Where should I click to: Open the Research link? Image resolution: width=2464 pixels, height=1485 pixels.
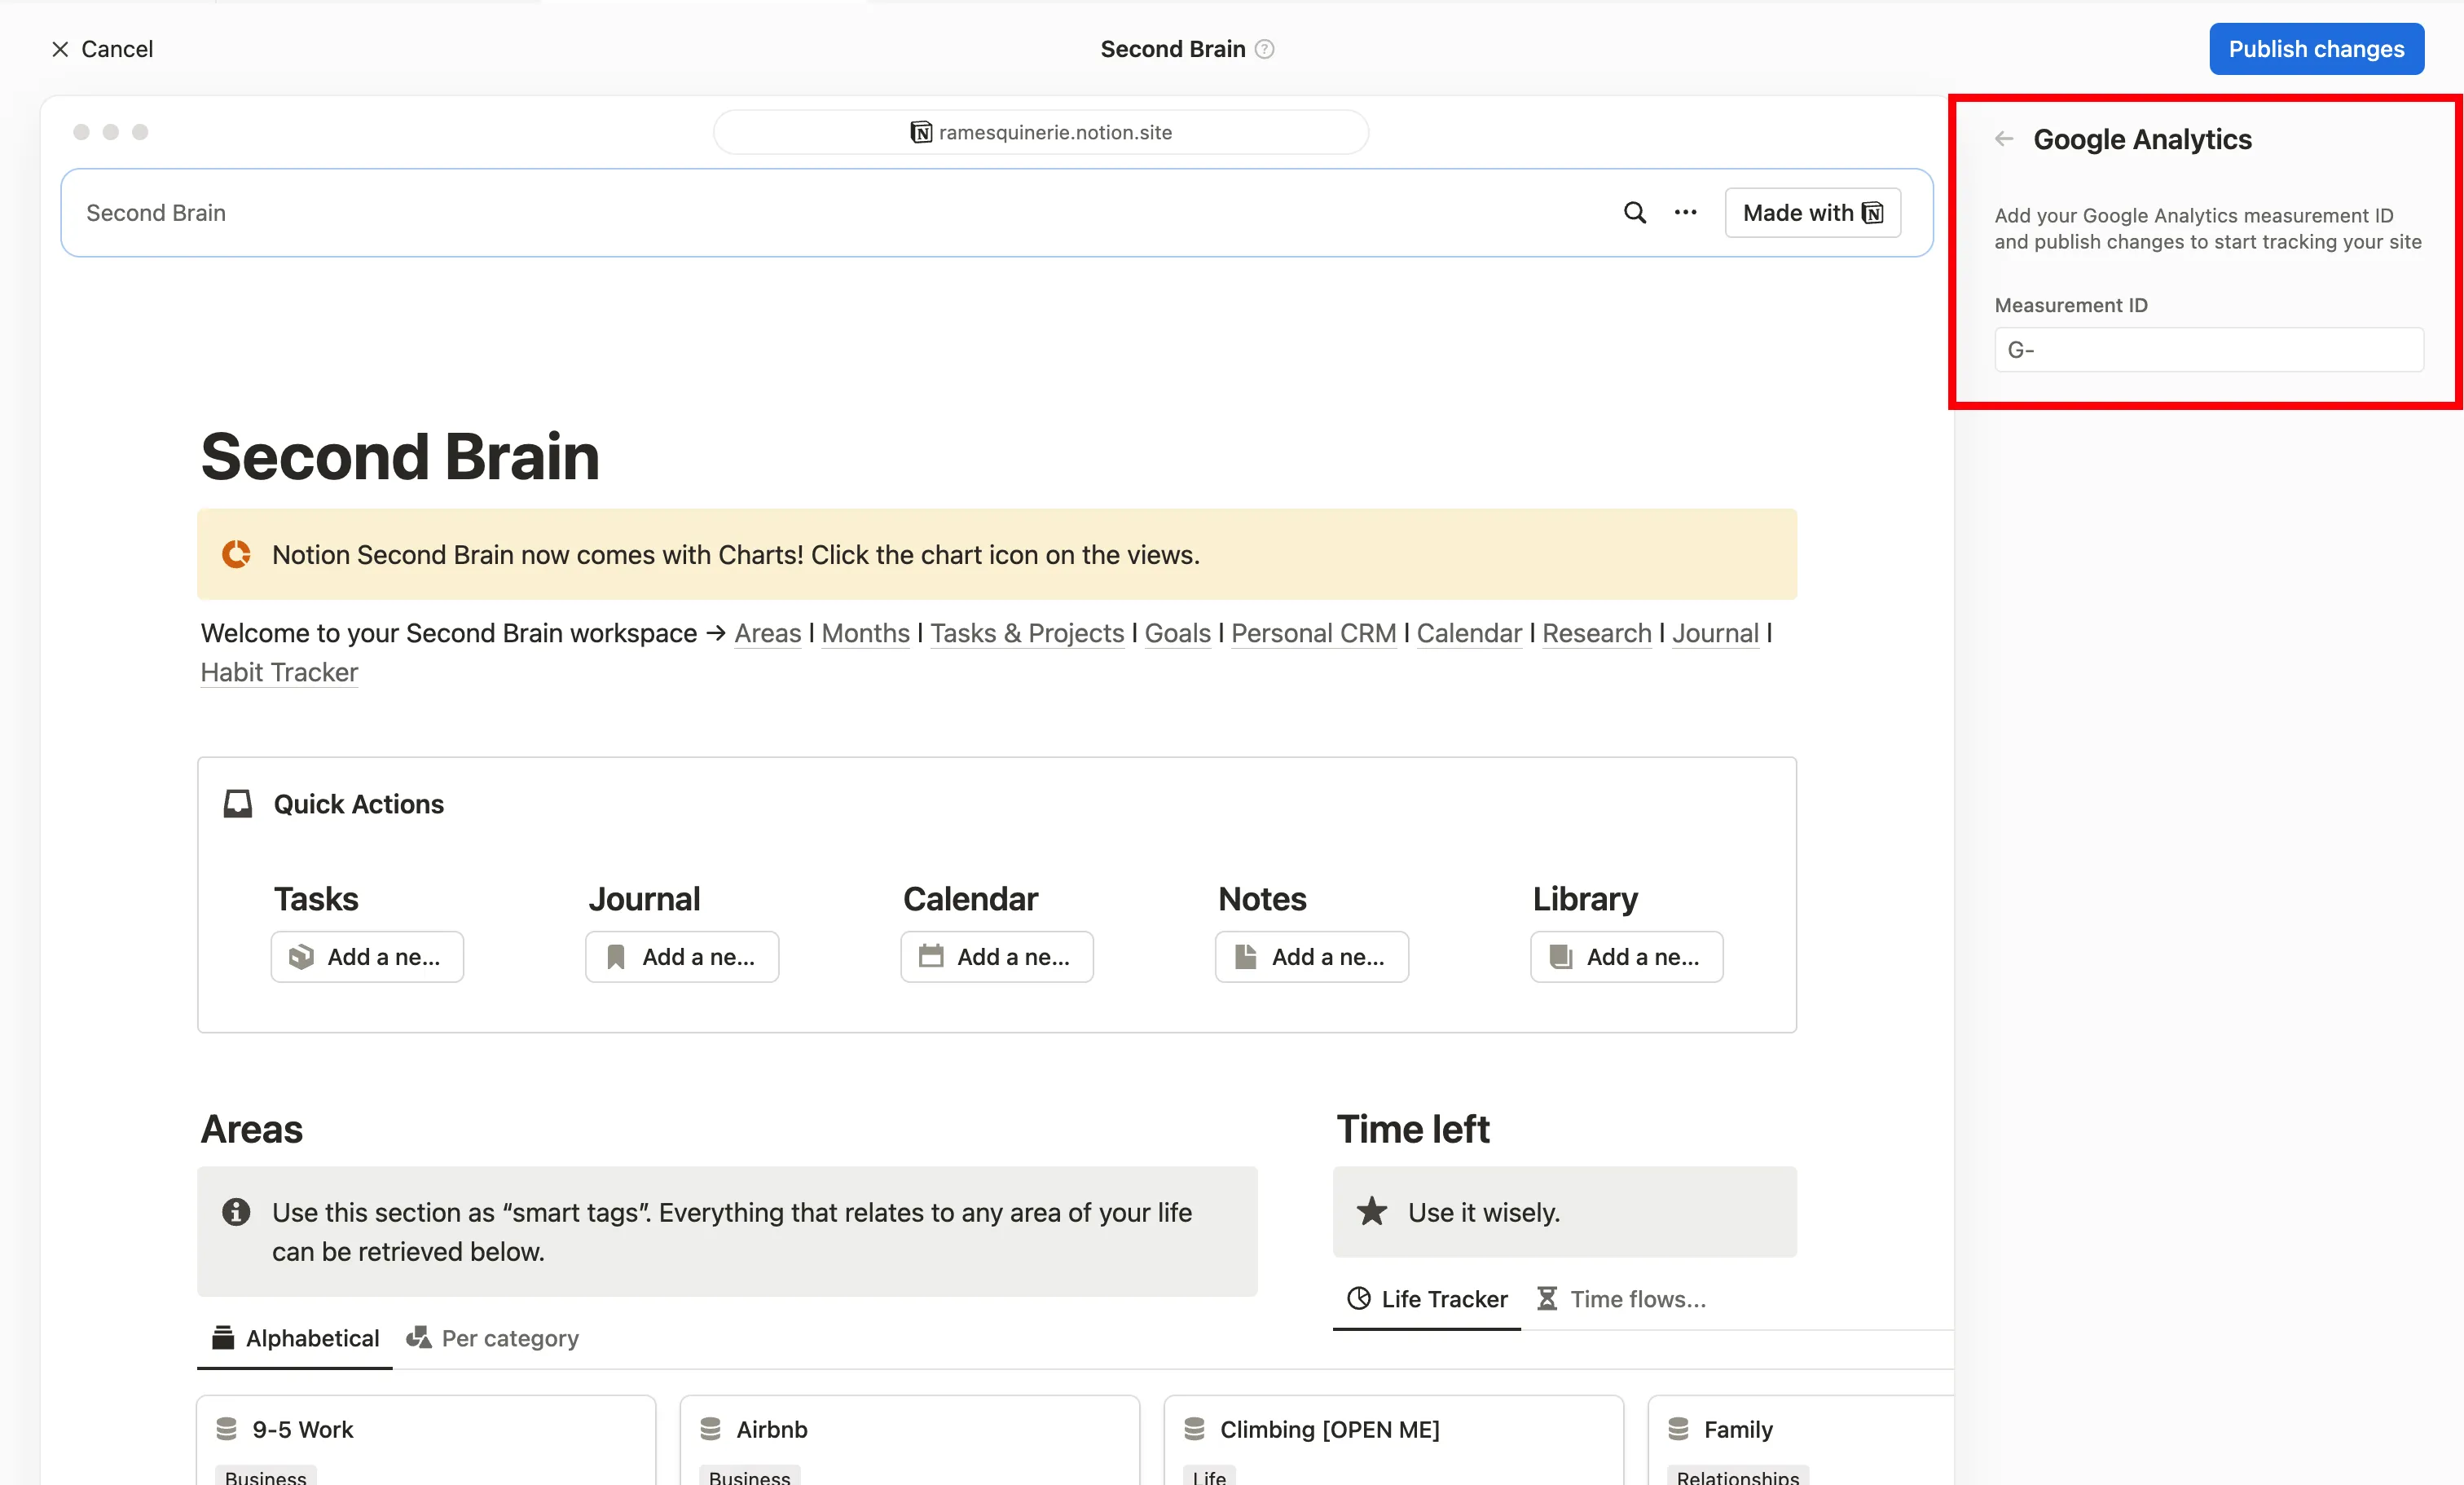coord(1597,633)
